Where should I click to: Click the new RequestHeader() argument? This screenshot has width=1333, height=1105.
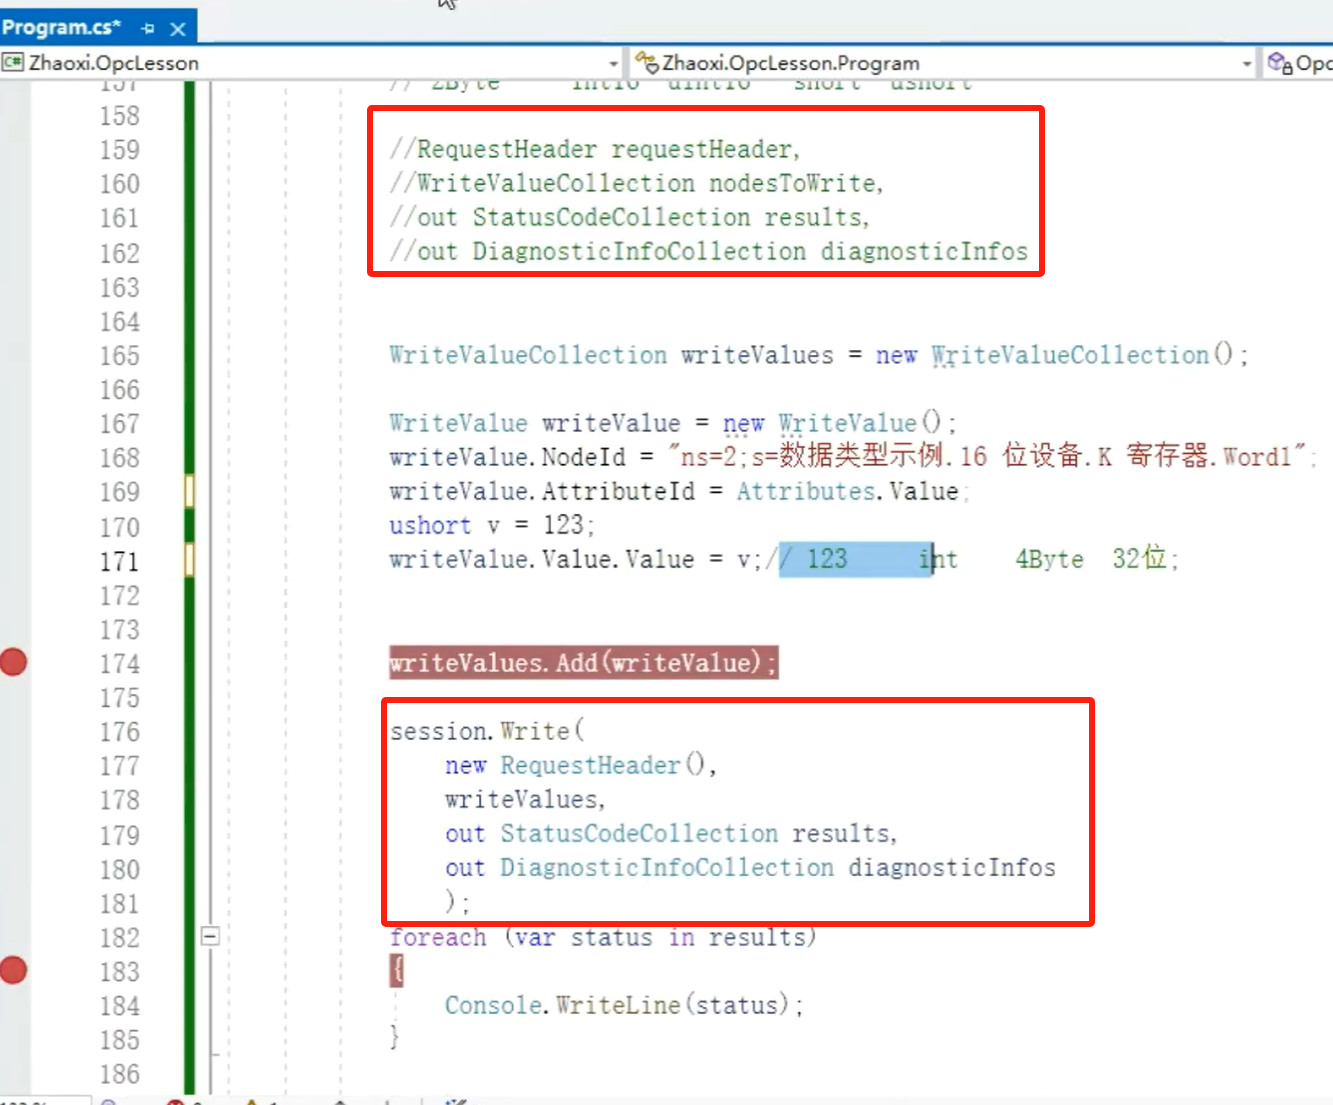pos(579,766)
